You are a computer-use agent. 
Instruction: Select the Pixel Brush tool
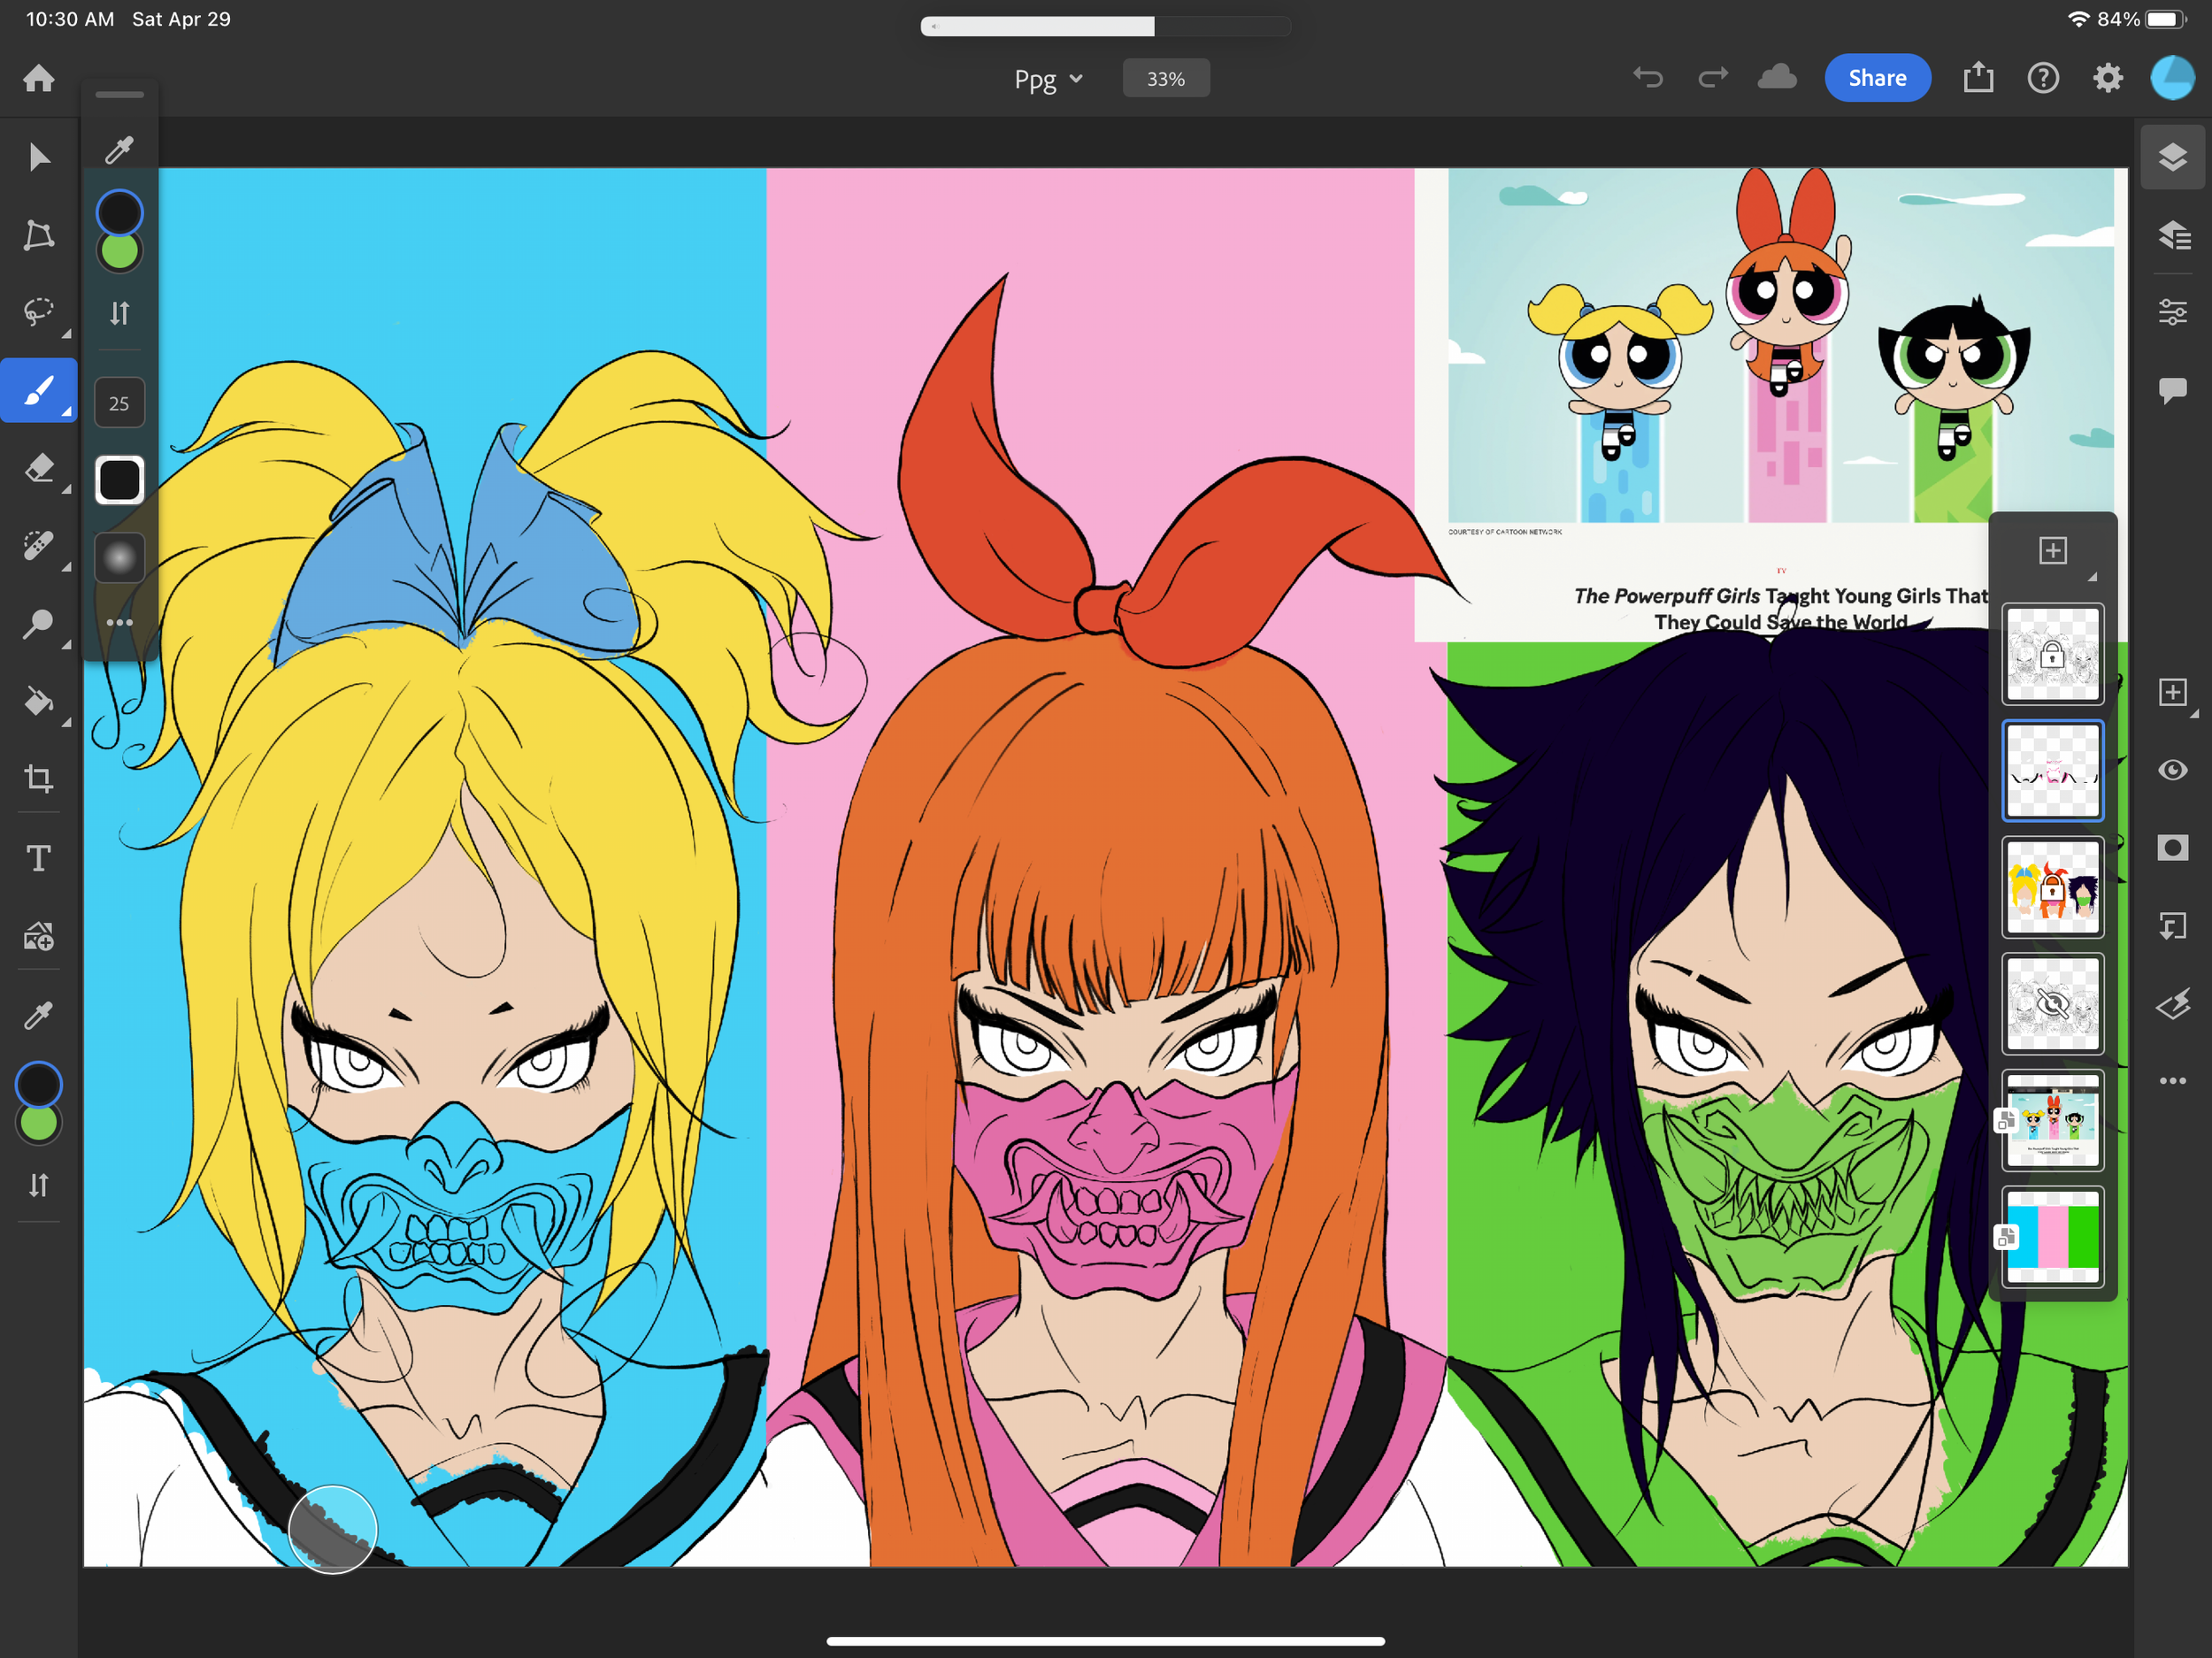[x=39, y=390]
